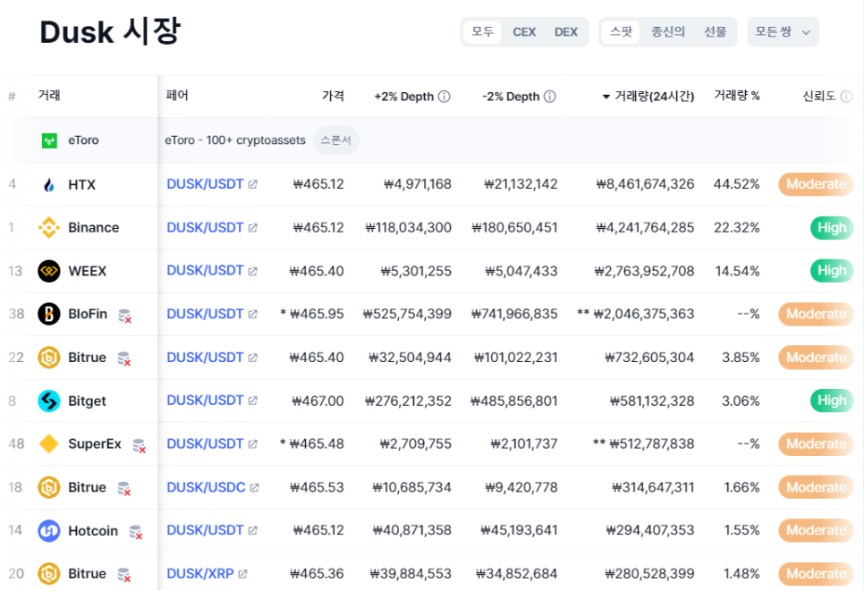864x591 pixels.
Task: Click the 스폰서 sponsored badge
Action: point(336,140)
